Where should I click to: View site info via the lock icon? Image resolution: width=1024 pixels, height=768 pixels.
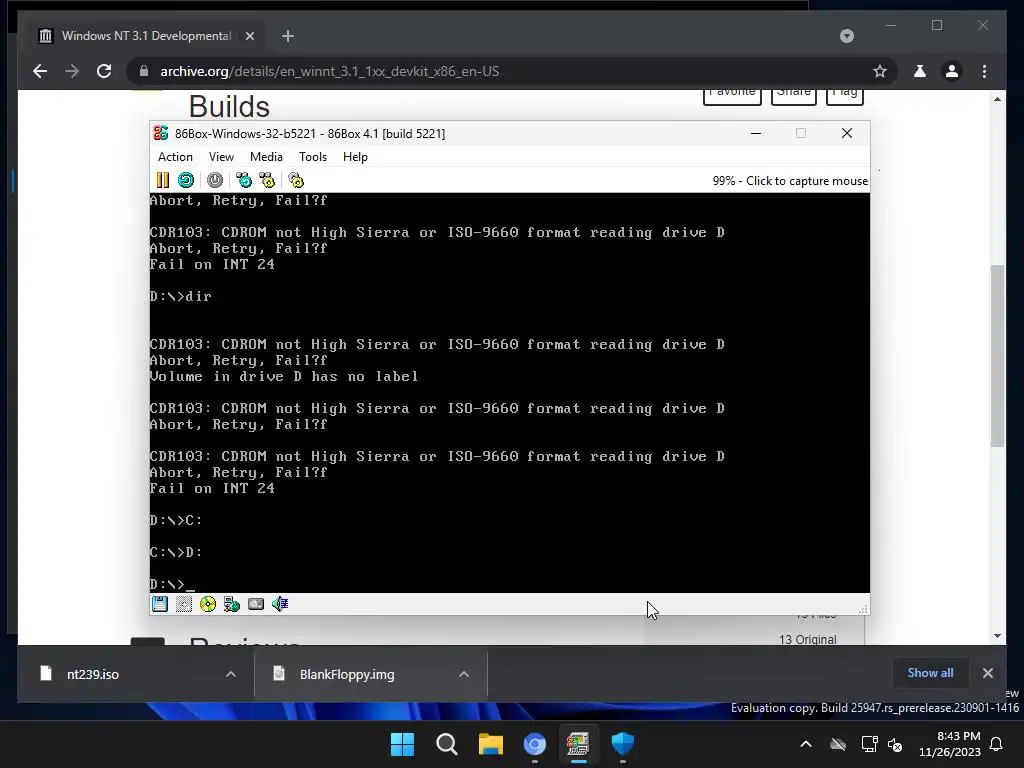[144, 71]
